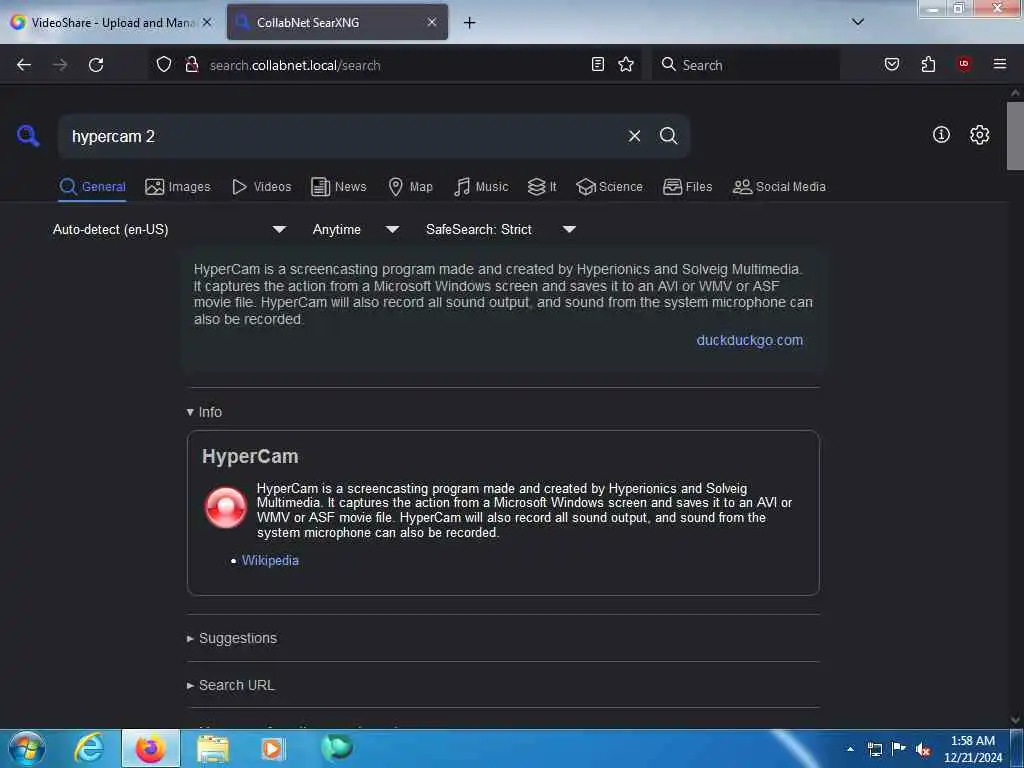Open the Files category
1024x768 pixels.
(x=687, y=187)
